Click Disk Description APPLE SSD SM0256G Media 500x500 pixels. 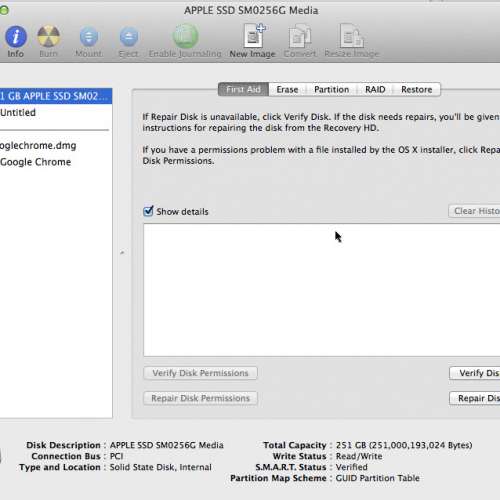coord(167,445)
